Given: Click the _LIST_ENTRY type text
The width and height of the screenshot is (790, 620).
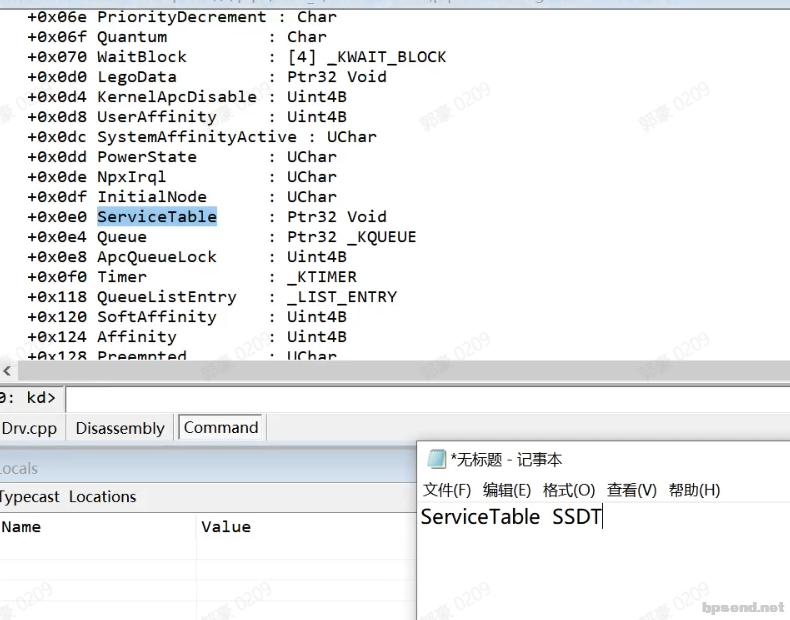Looking at the screenshot, I should point(342,297).
